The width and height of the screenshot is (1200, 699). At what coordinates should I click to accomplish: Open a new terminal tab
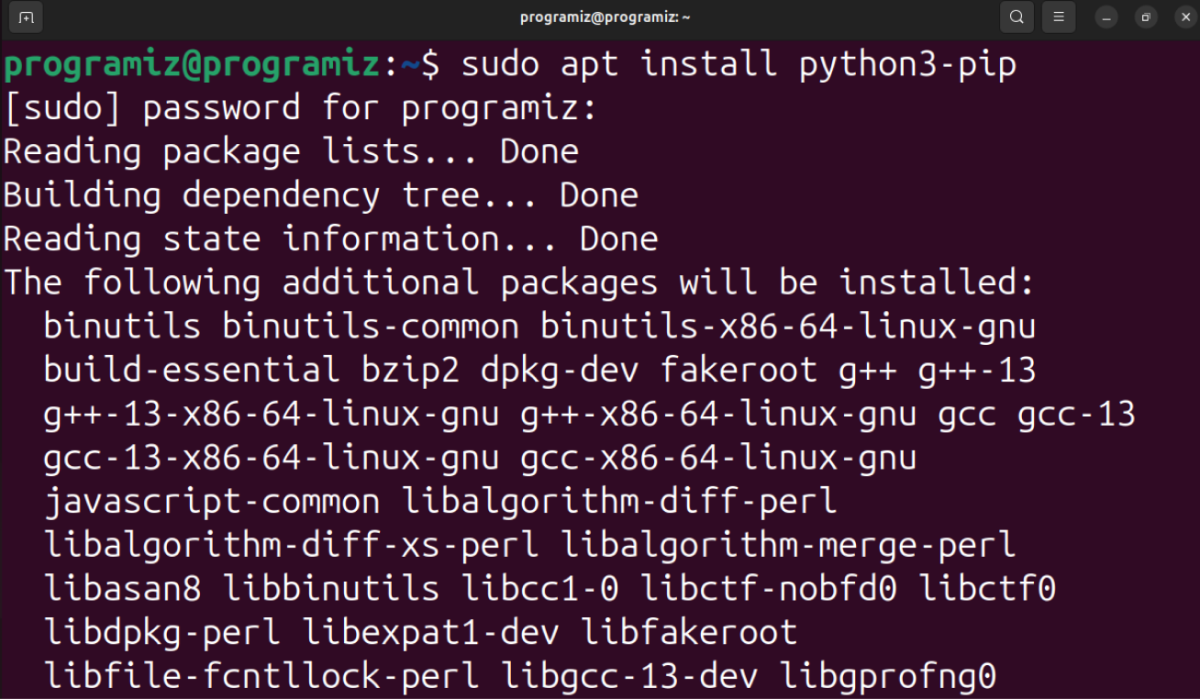[25, 17]
